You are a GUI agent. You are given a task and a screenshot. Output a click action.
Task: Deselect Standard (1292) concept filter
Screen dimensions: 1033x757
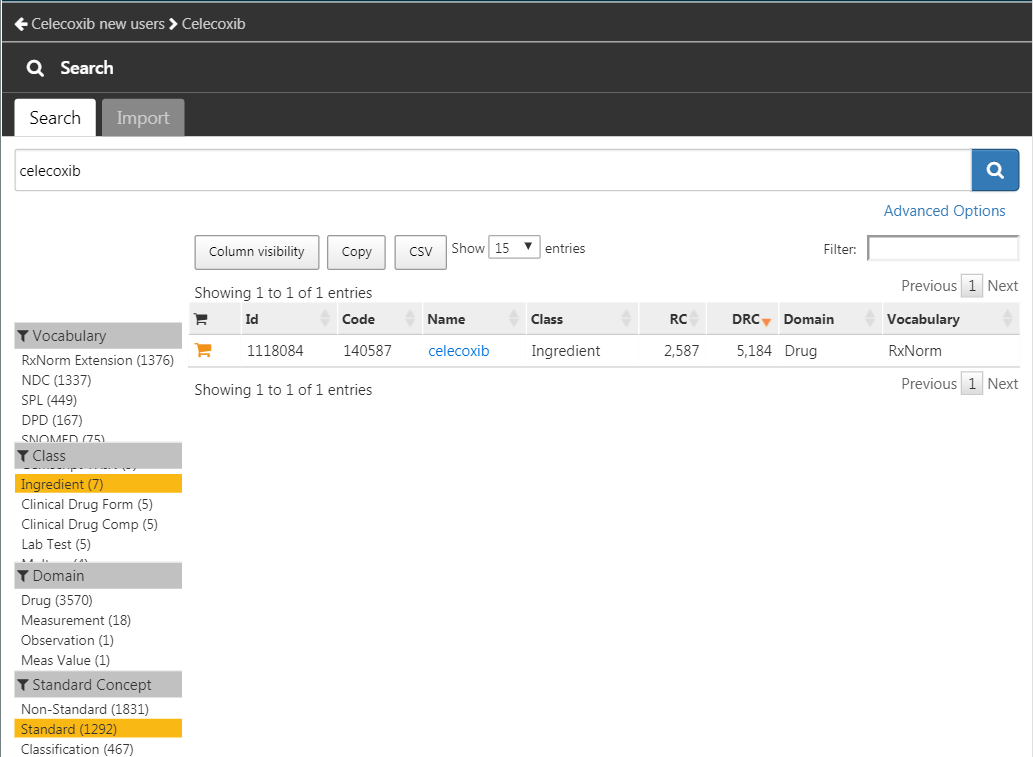click(x=98, y=729)
